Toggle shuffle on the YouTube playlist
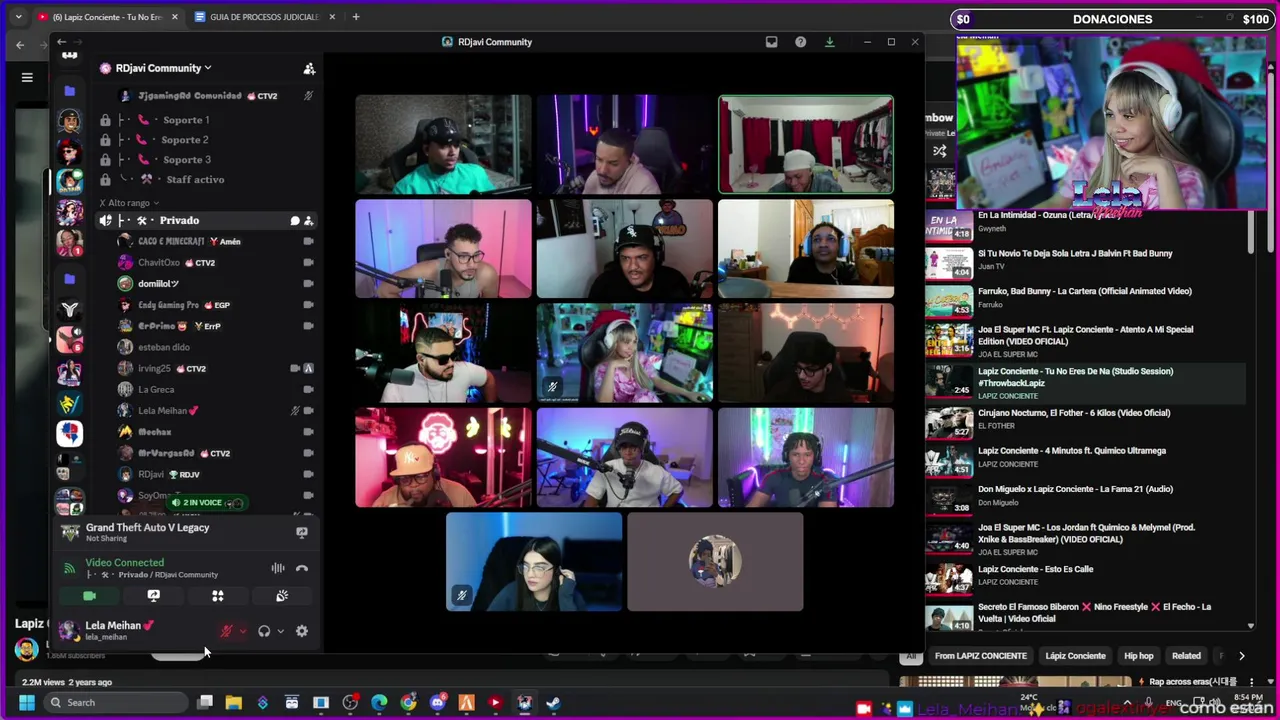This screenshot has width=1280, height=720. (940, 151)
